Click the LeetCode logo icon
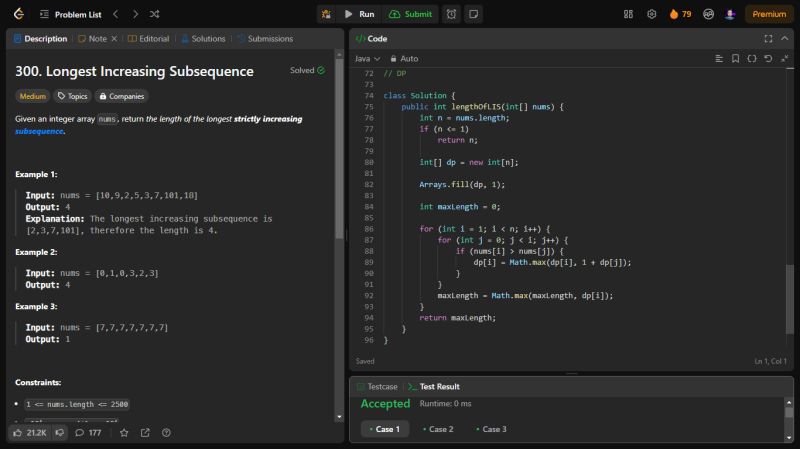The height and width of the screenshot is (449, 800). [19, 14]
